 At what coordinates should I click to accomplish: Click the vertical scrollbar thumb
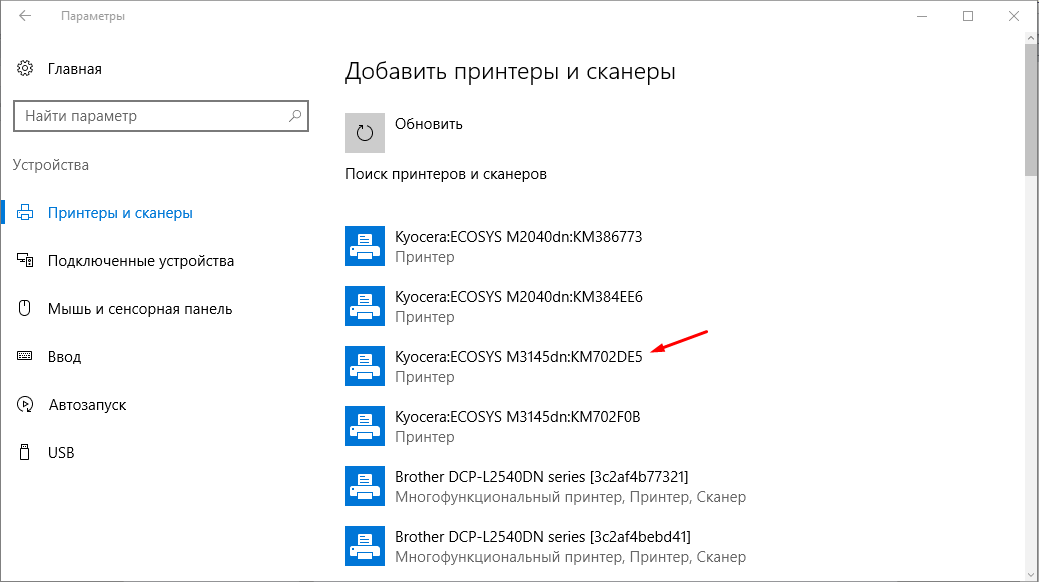click(x=1032, y=110)
